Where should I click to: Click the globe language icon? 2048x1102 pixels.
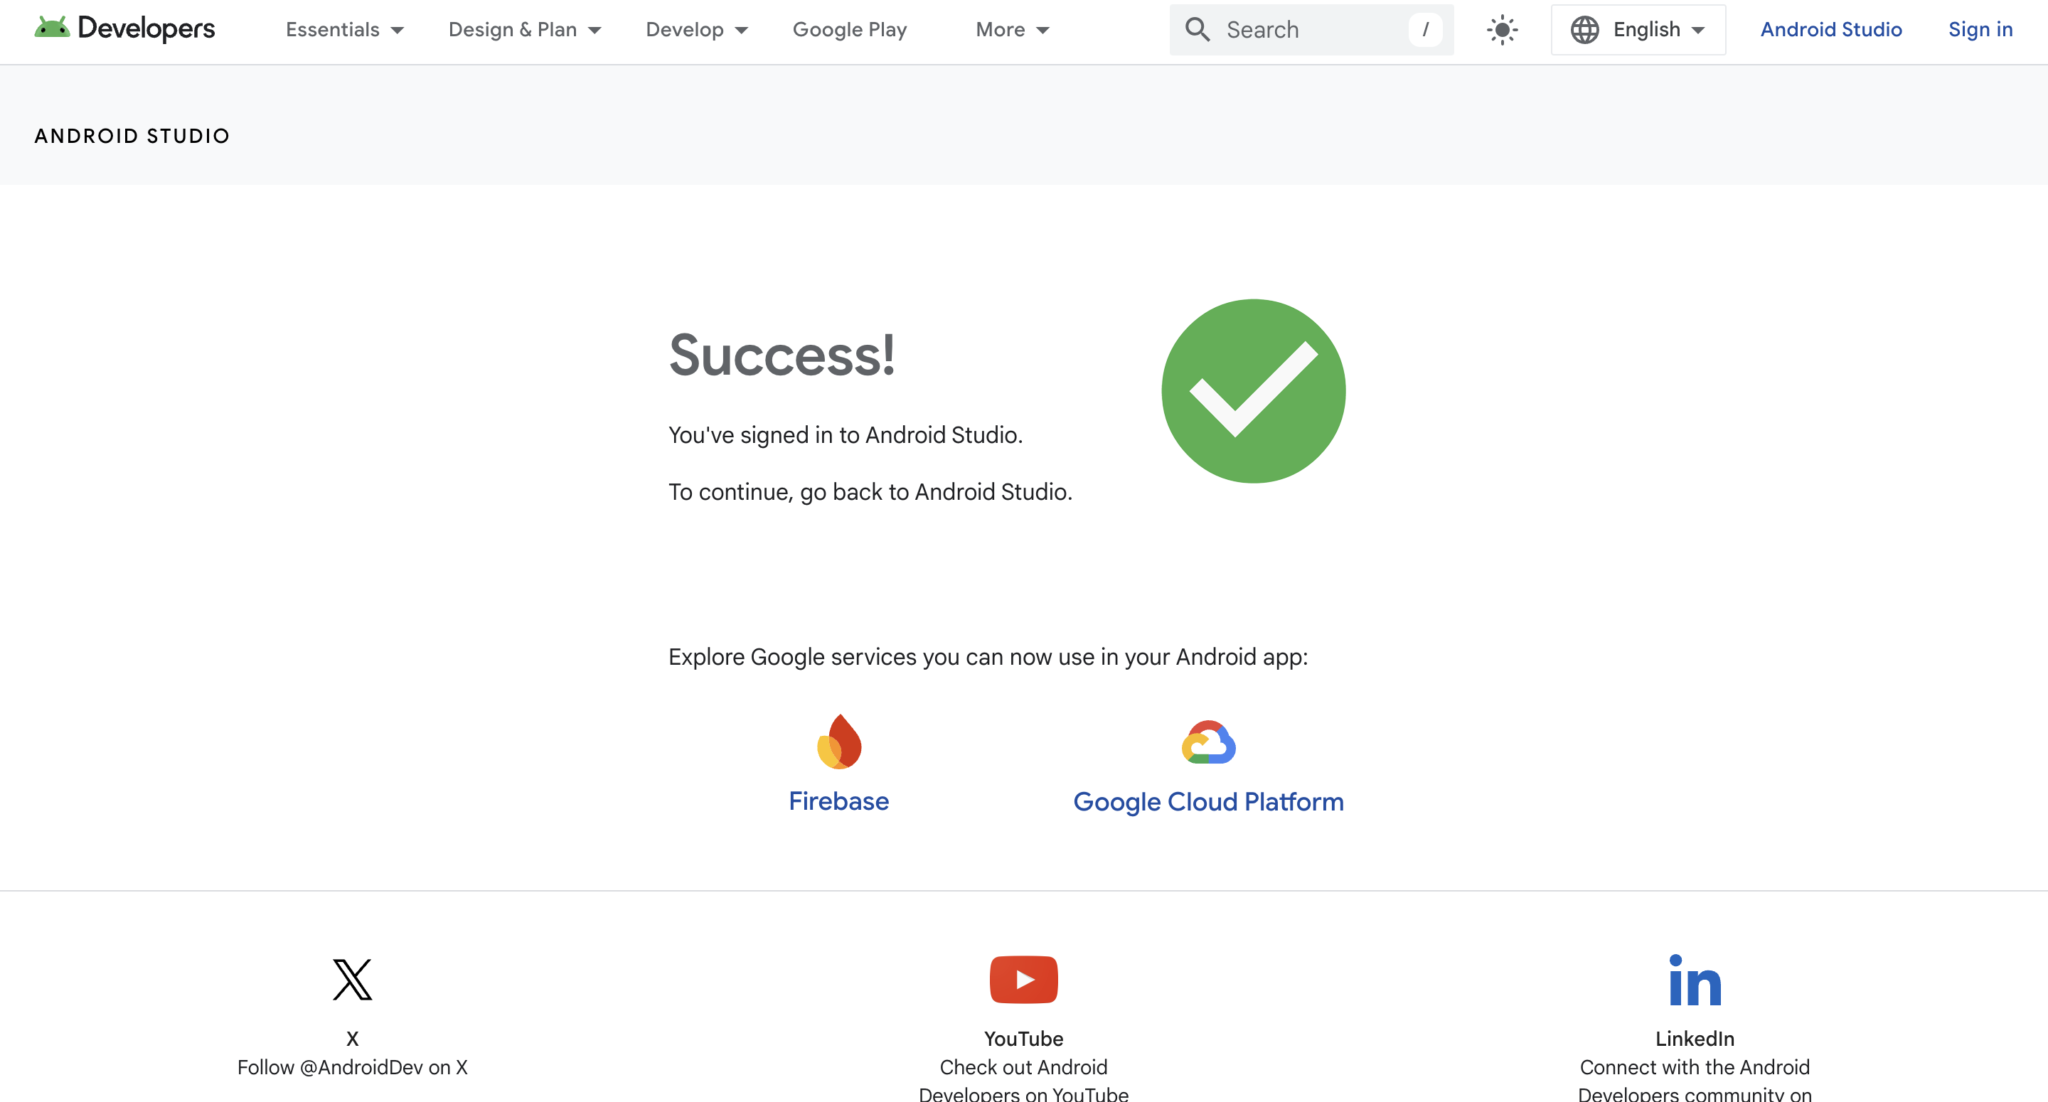point(1585,30)
